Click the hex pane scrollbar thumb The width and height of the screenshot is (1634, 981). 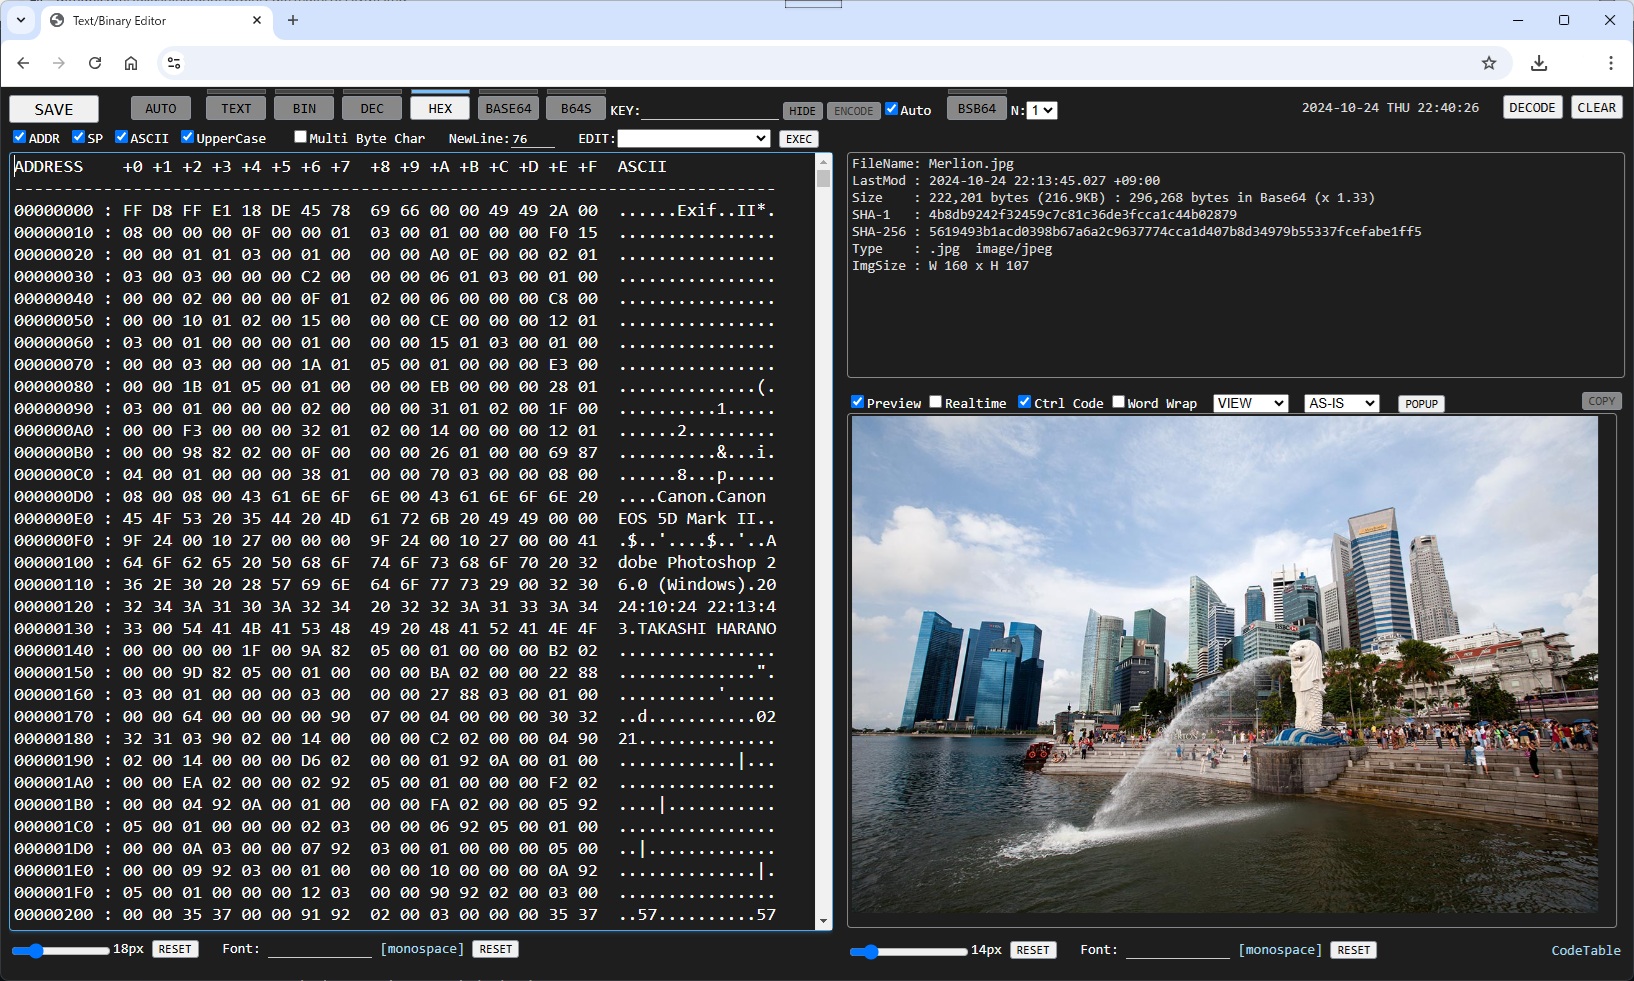(x=823, y=179)
